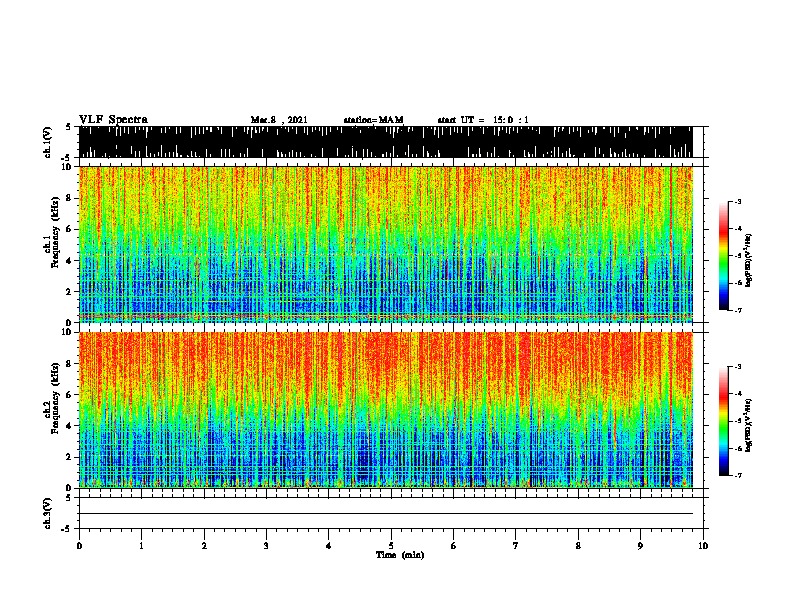Click the ch.2 color bar "log(PSD)" unit label
The image size is (792, 612).
pos(749,425)
